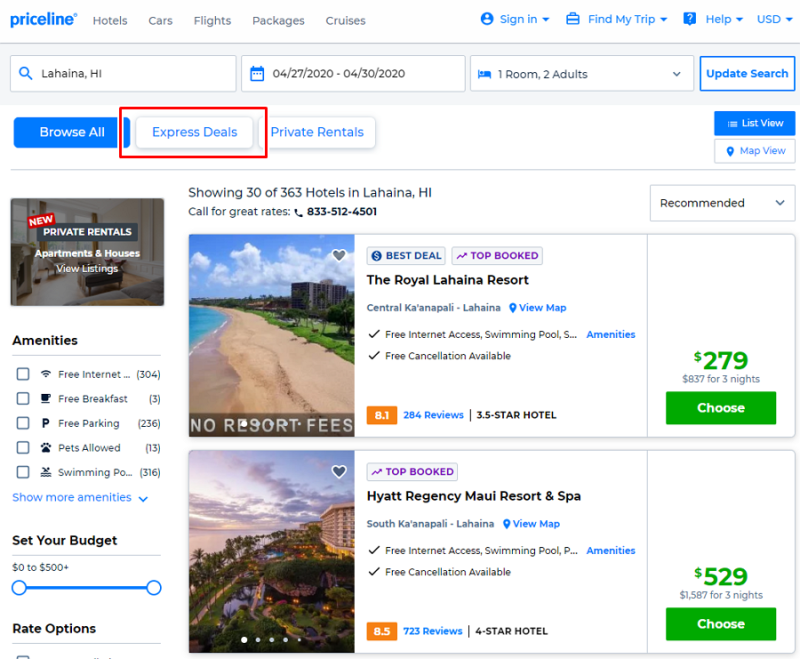Click the Free Parking P icon
The image size is (800, 659).
click(46, 423)
